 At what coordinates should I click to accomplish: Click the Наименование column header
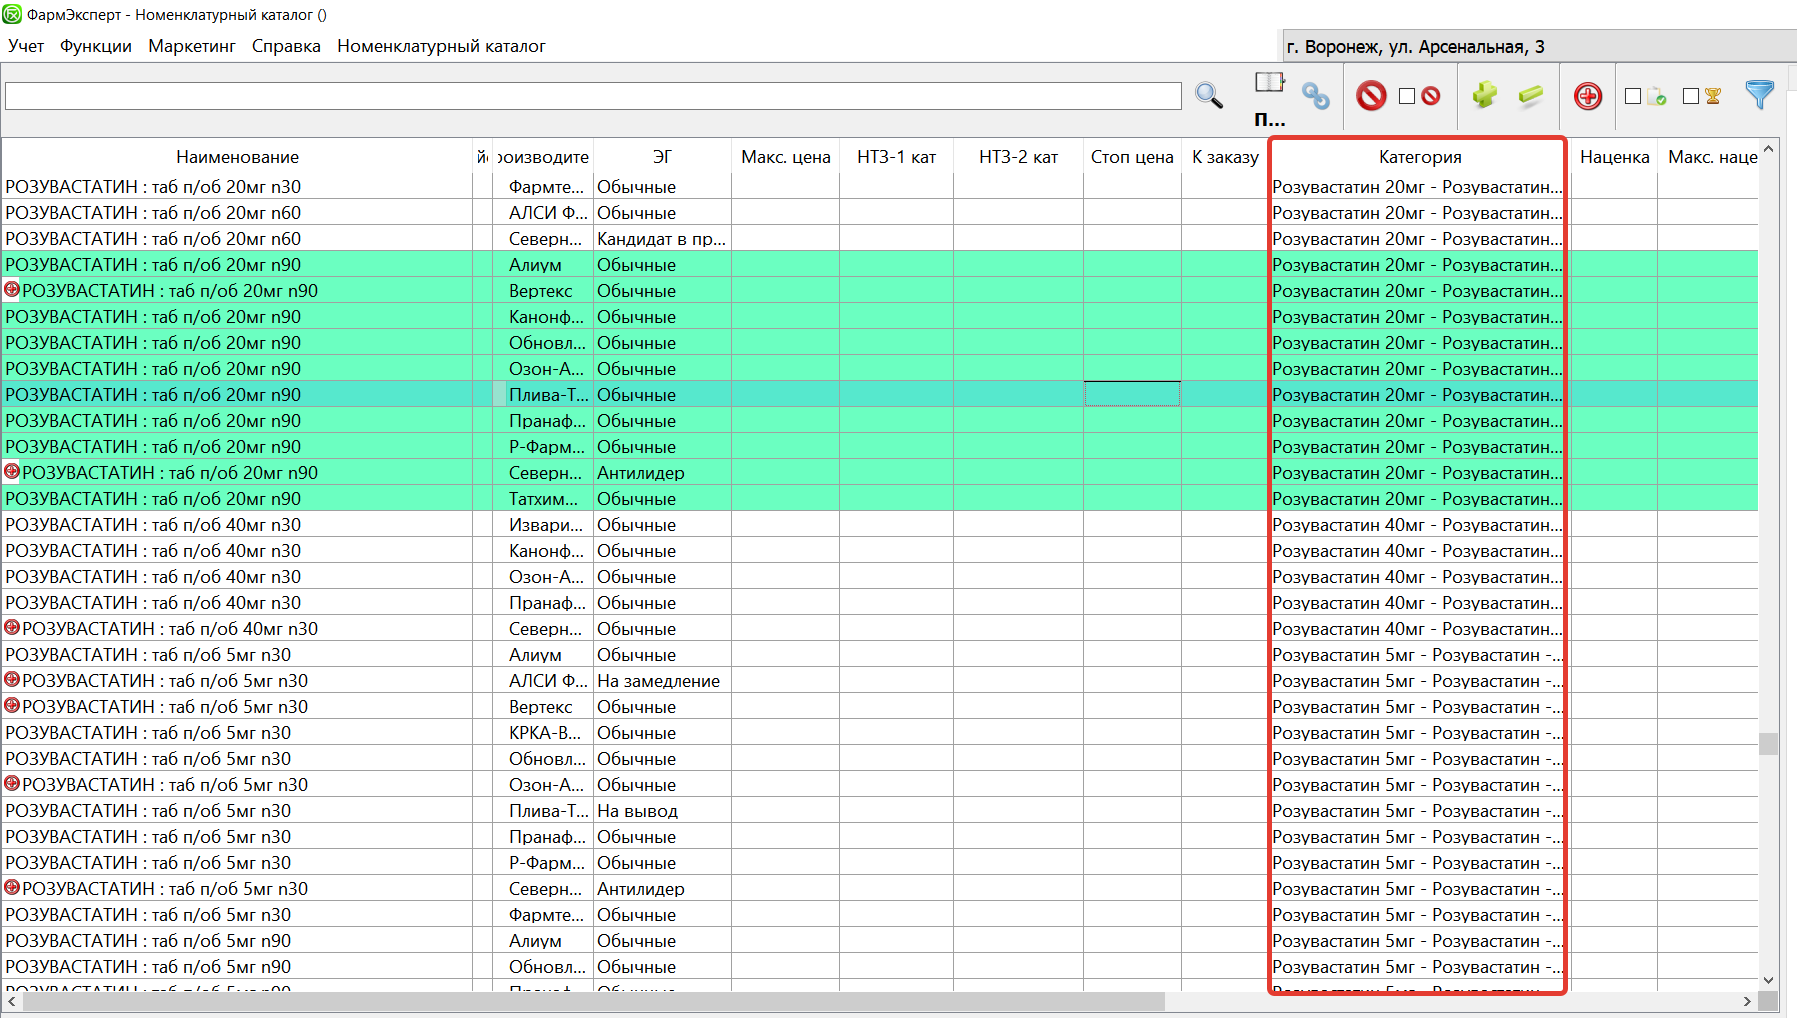237,157
